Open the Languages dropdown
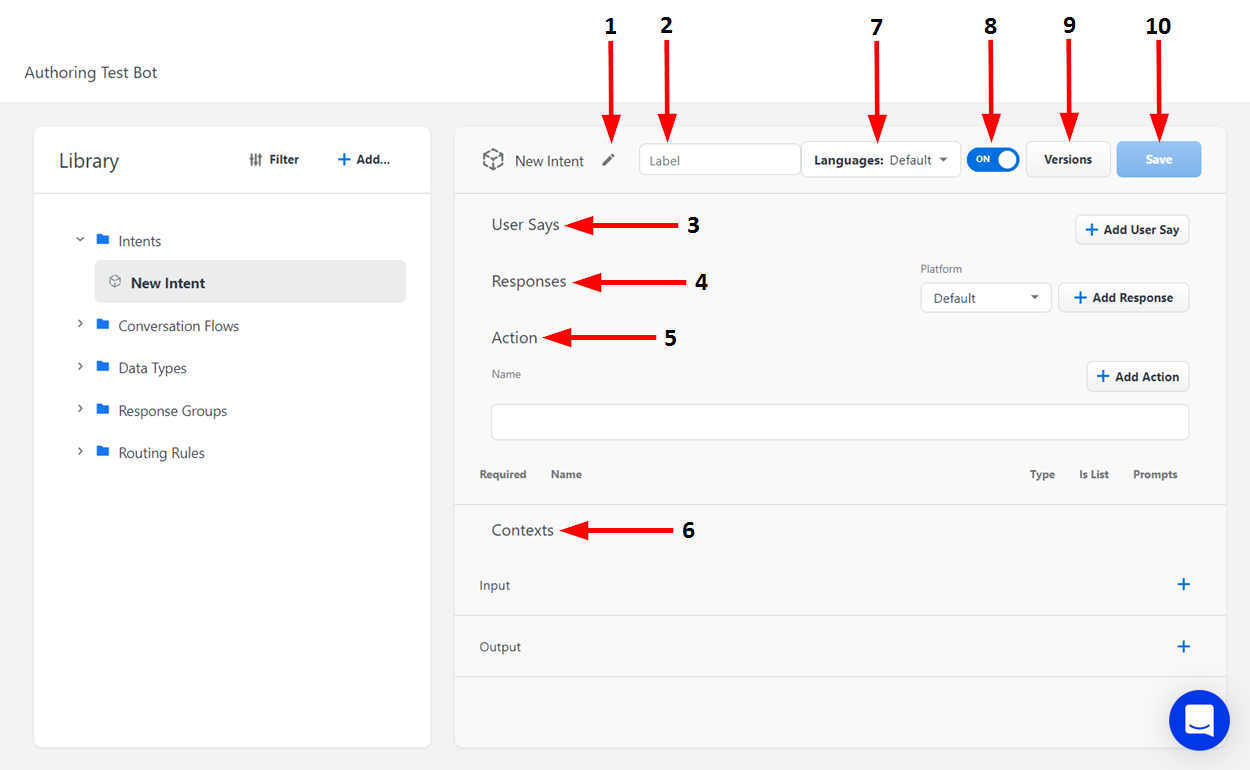The image size is (1250, 770). tap(880, 160)
